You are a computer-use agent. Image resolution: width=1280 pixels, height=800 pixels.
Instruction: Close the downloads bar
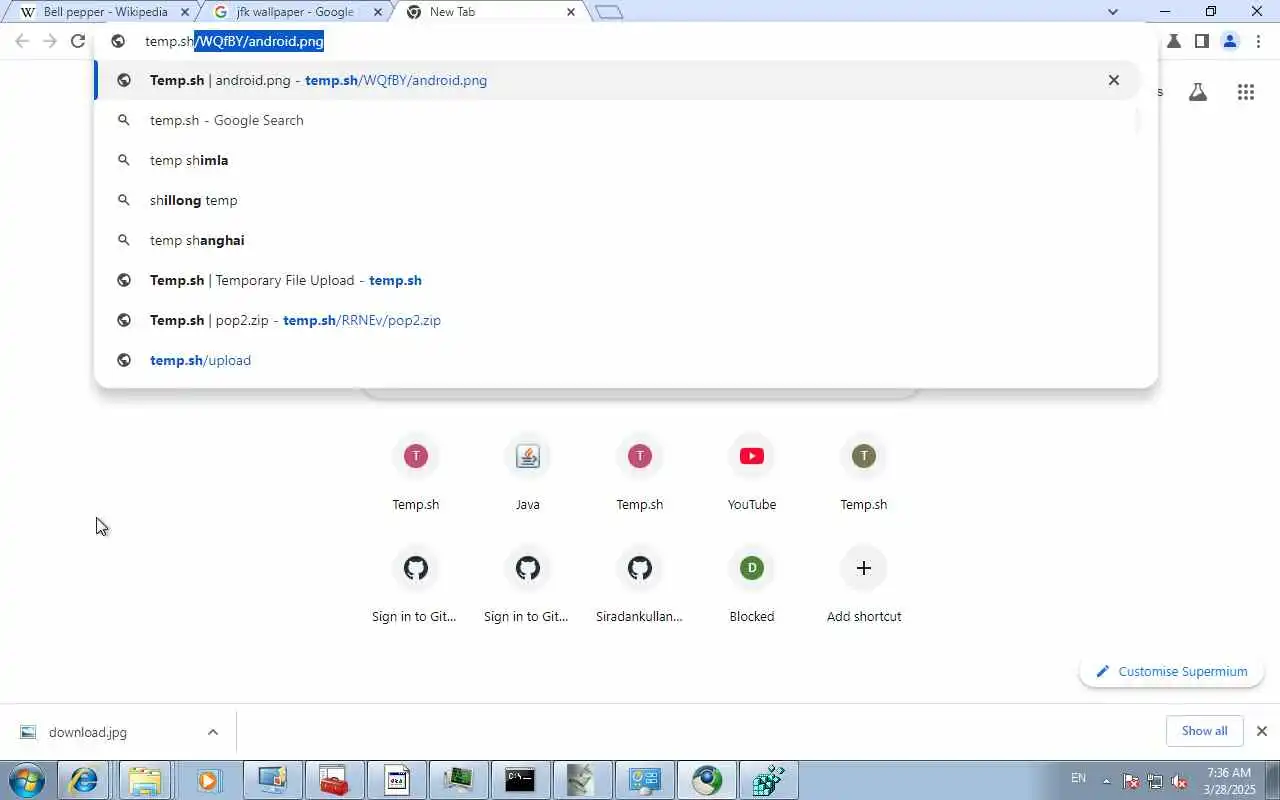pos(1261,731)
